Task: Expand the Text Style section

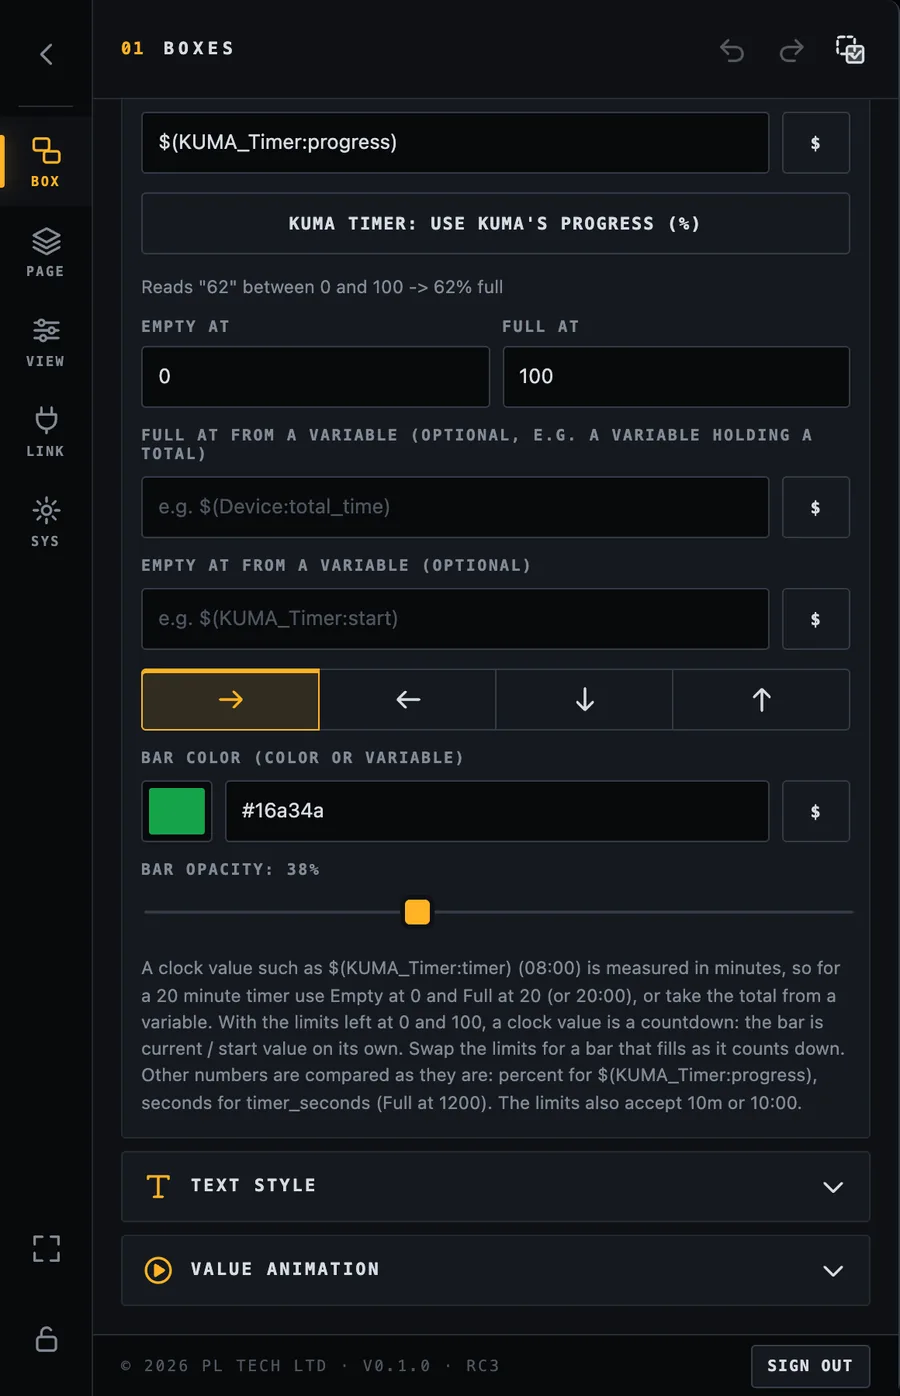Action: coord(496,1187)
